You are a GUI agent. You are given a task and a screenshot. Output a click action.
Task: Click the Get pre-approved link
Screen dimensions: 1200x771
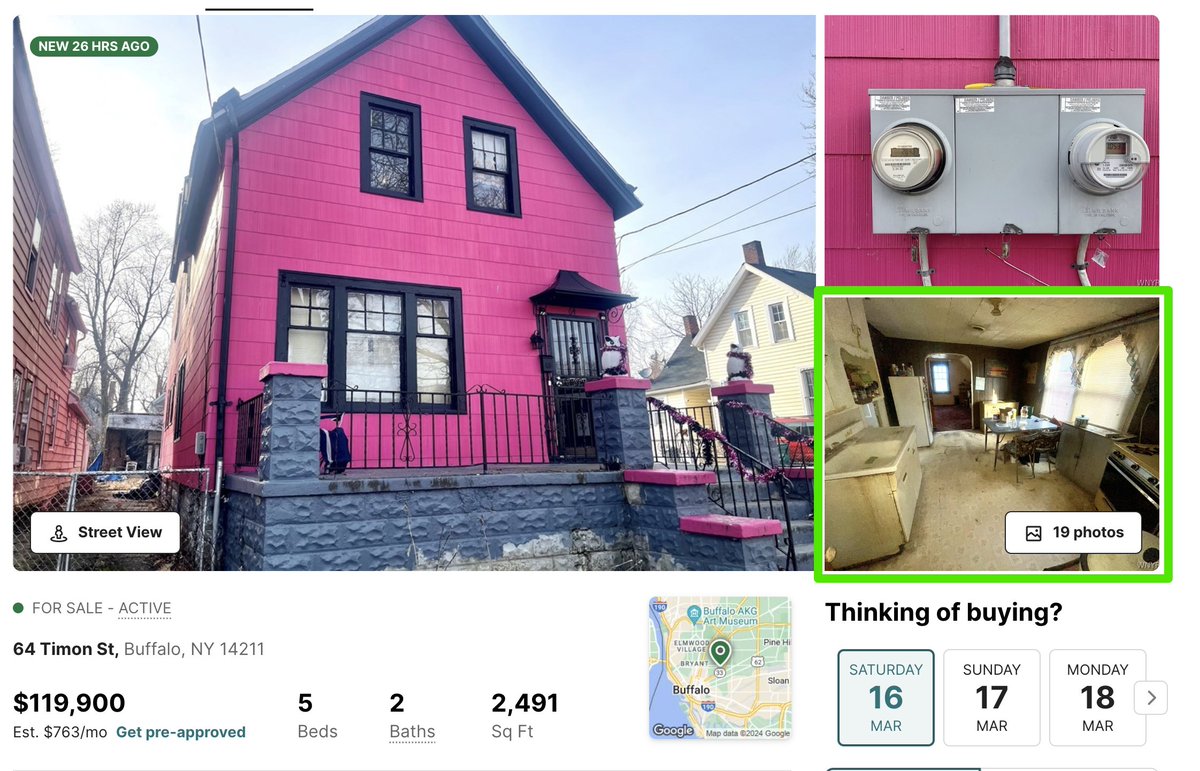point(181,732)
